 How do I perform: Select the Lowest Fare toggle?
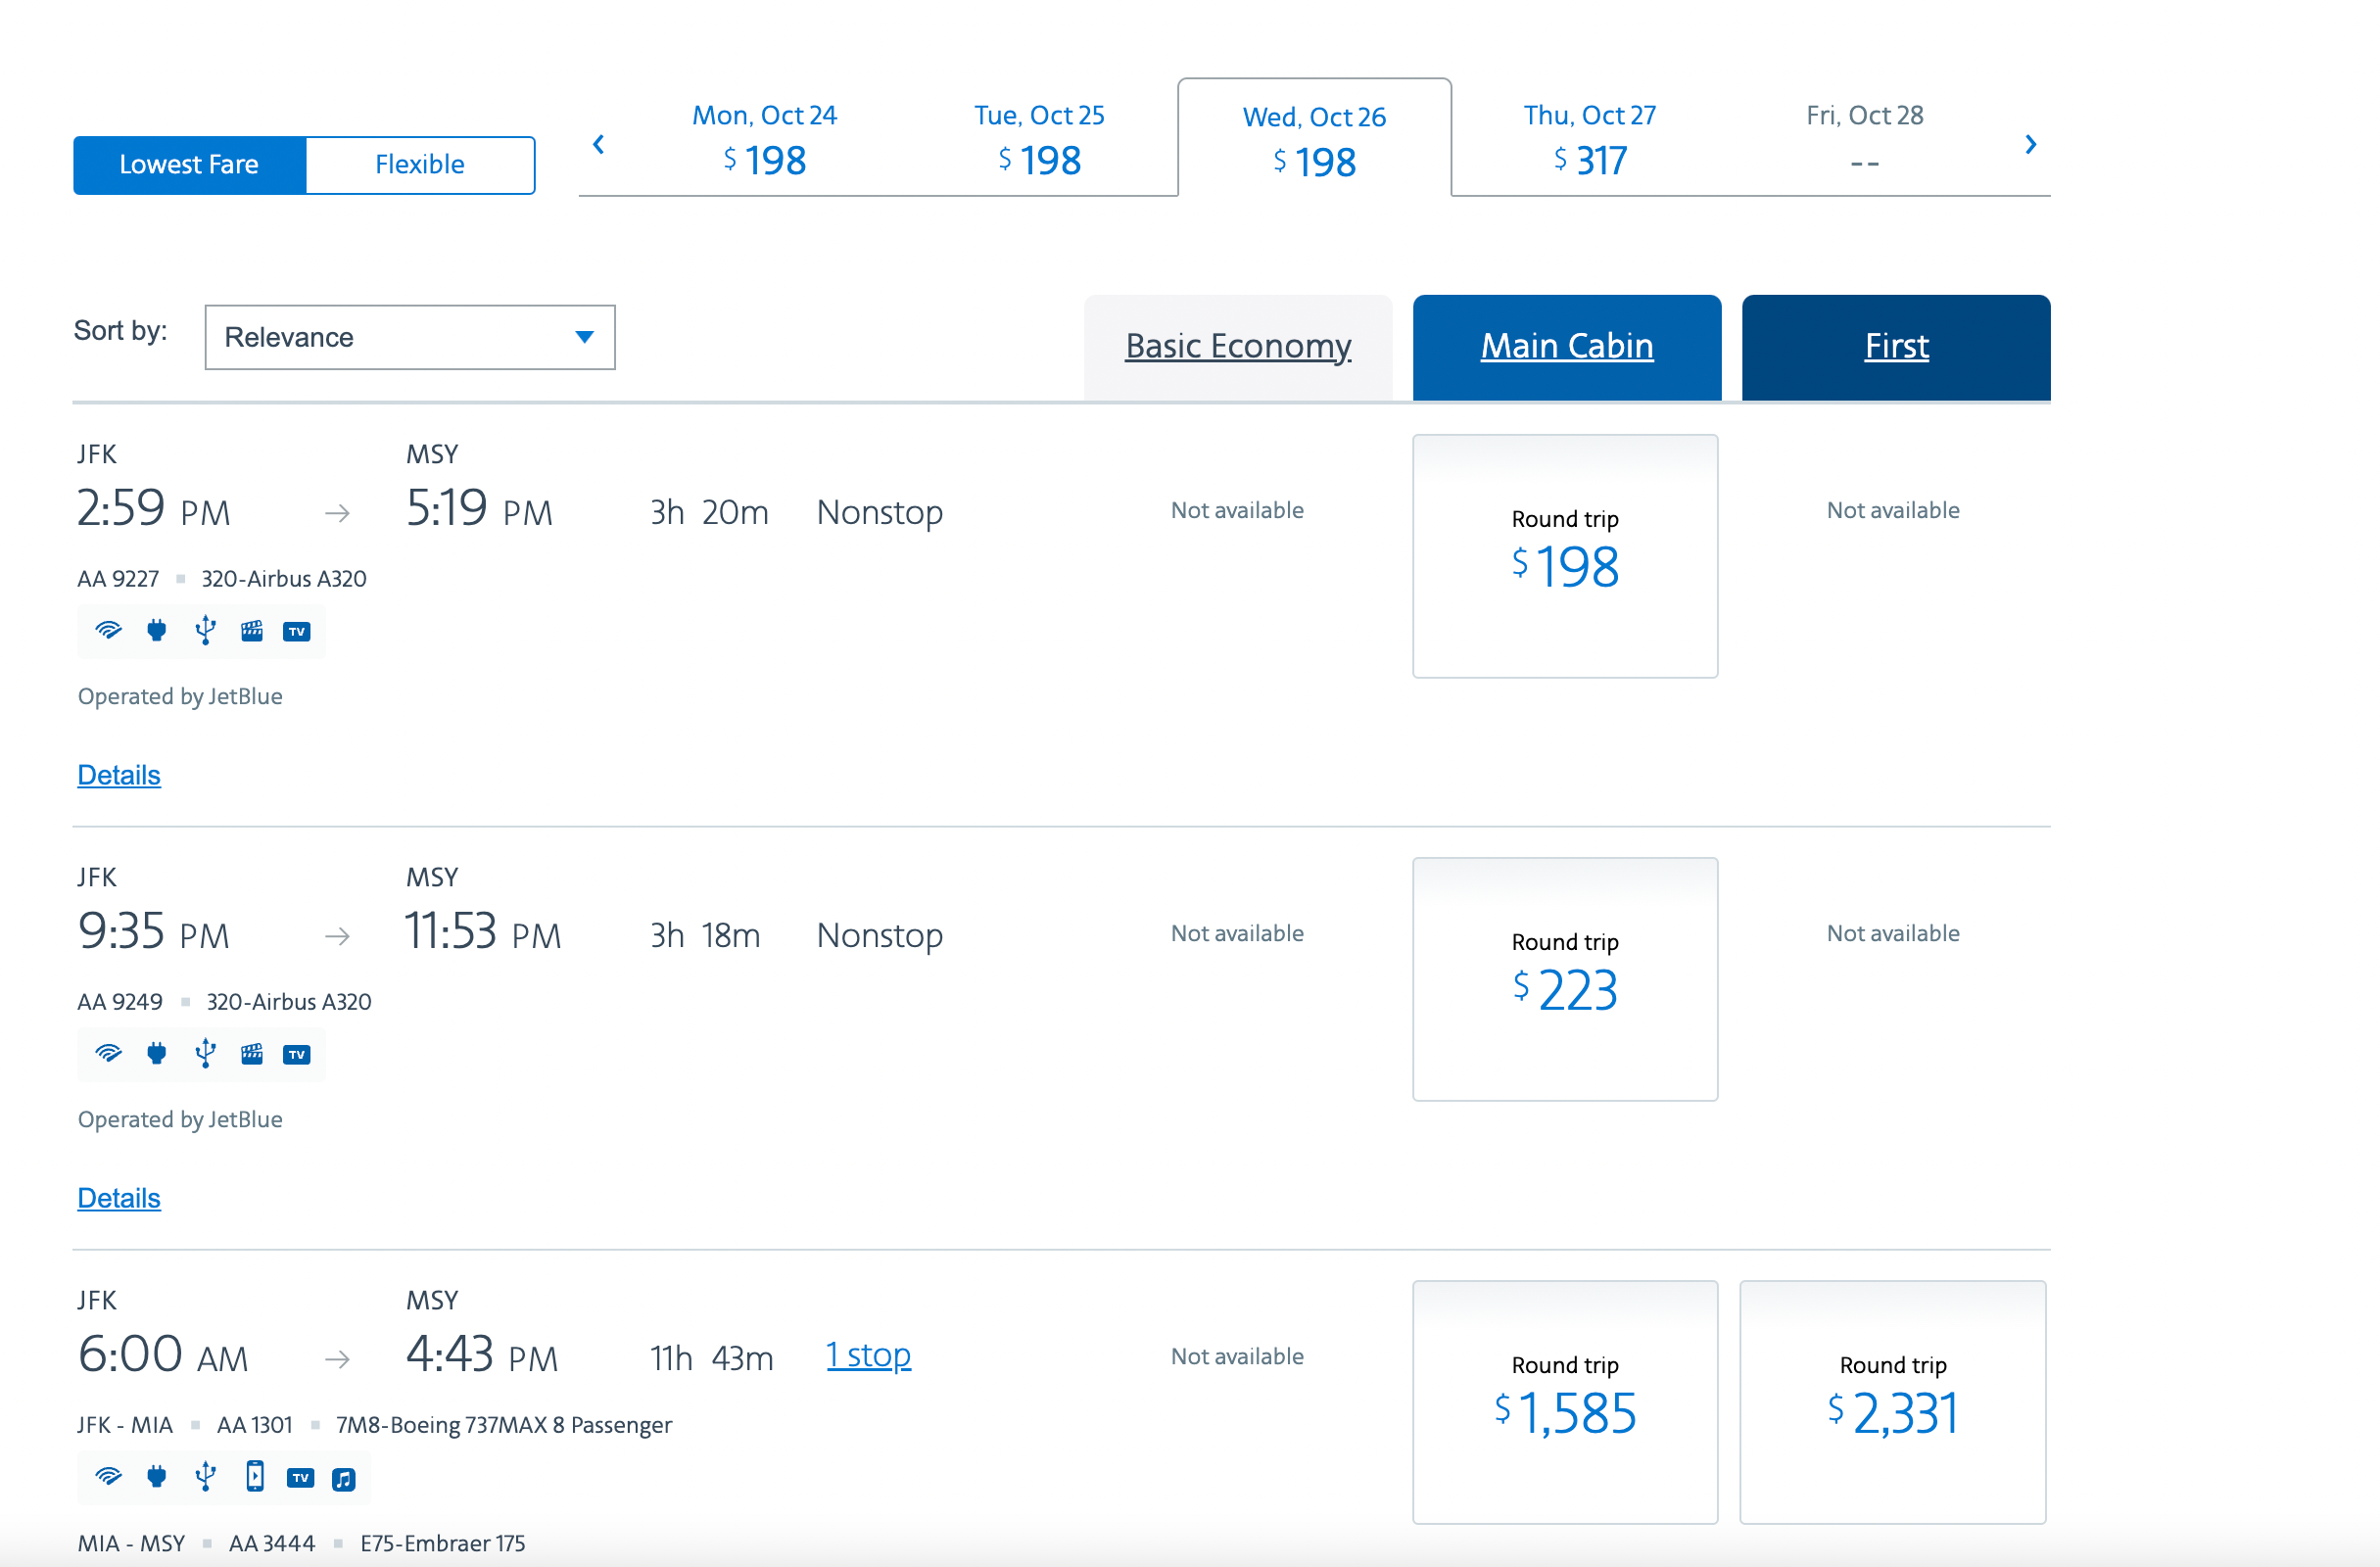[x=189, y=165]
